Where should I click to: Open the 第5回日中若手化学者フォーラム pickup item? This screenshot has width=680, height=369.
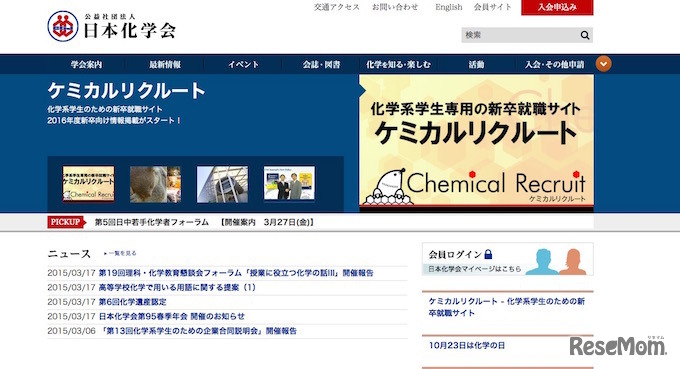(204, 222)
